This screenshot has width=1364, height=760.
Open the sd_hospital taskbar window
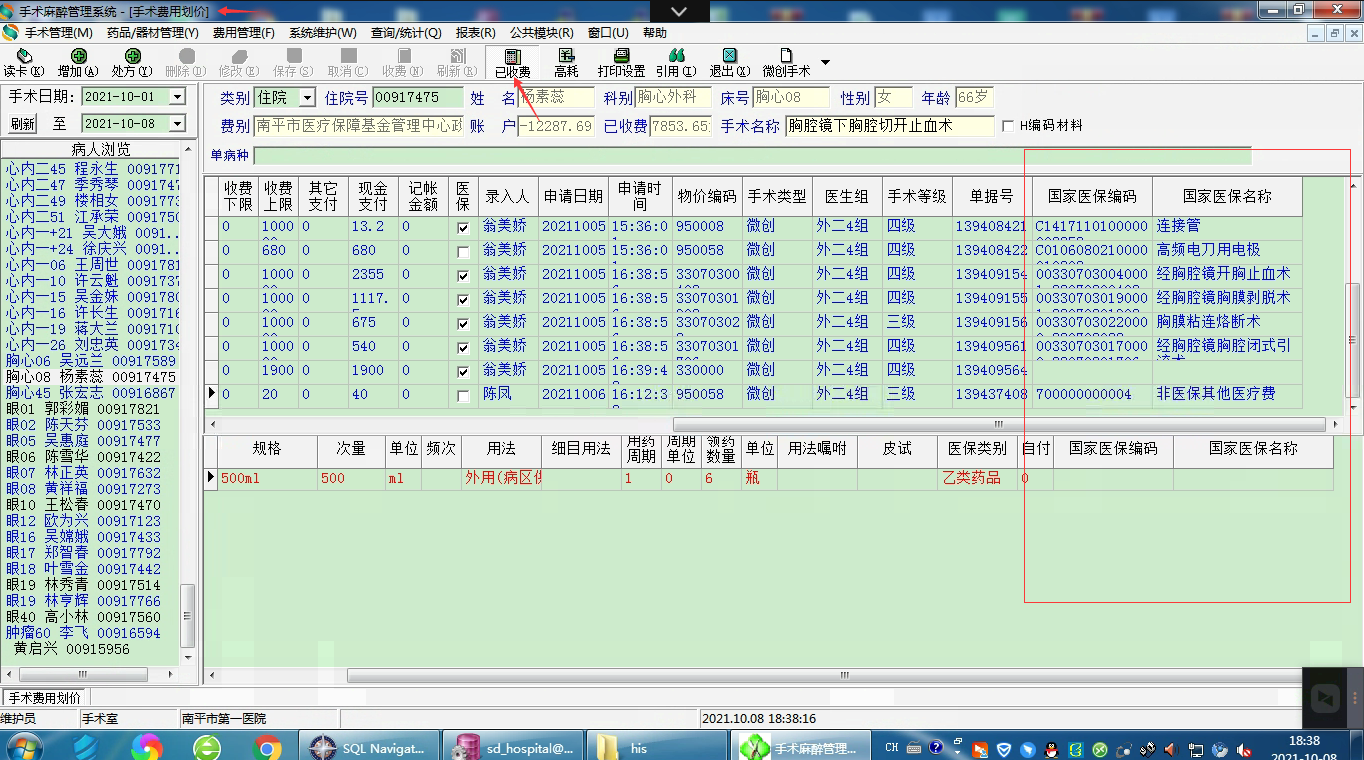coord(514,747)
